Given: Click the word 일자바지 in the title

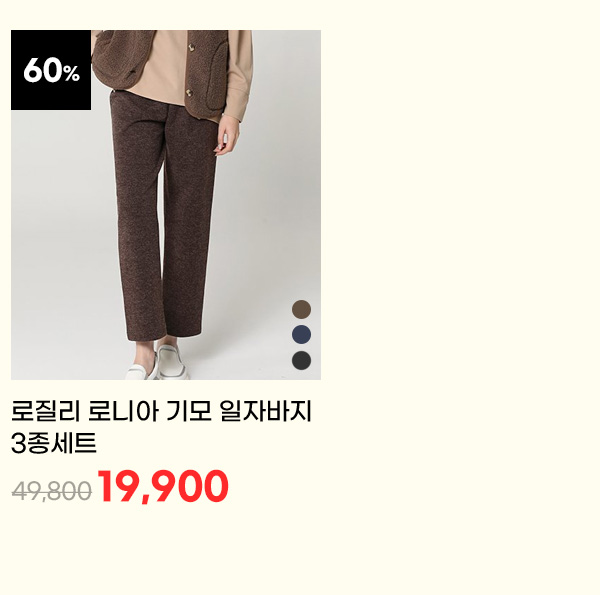Looking at the screenshot, I should click(x=266, y=411).
